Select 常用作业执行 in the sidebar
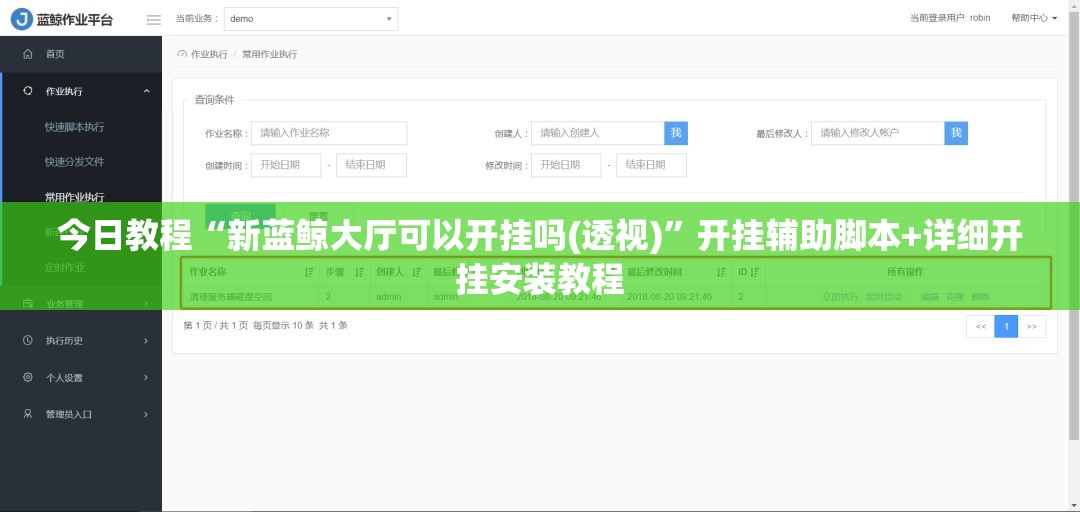Screen dimensions: 1080x512 74,197
